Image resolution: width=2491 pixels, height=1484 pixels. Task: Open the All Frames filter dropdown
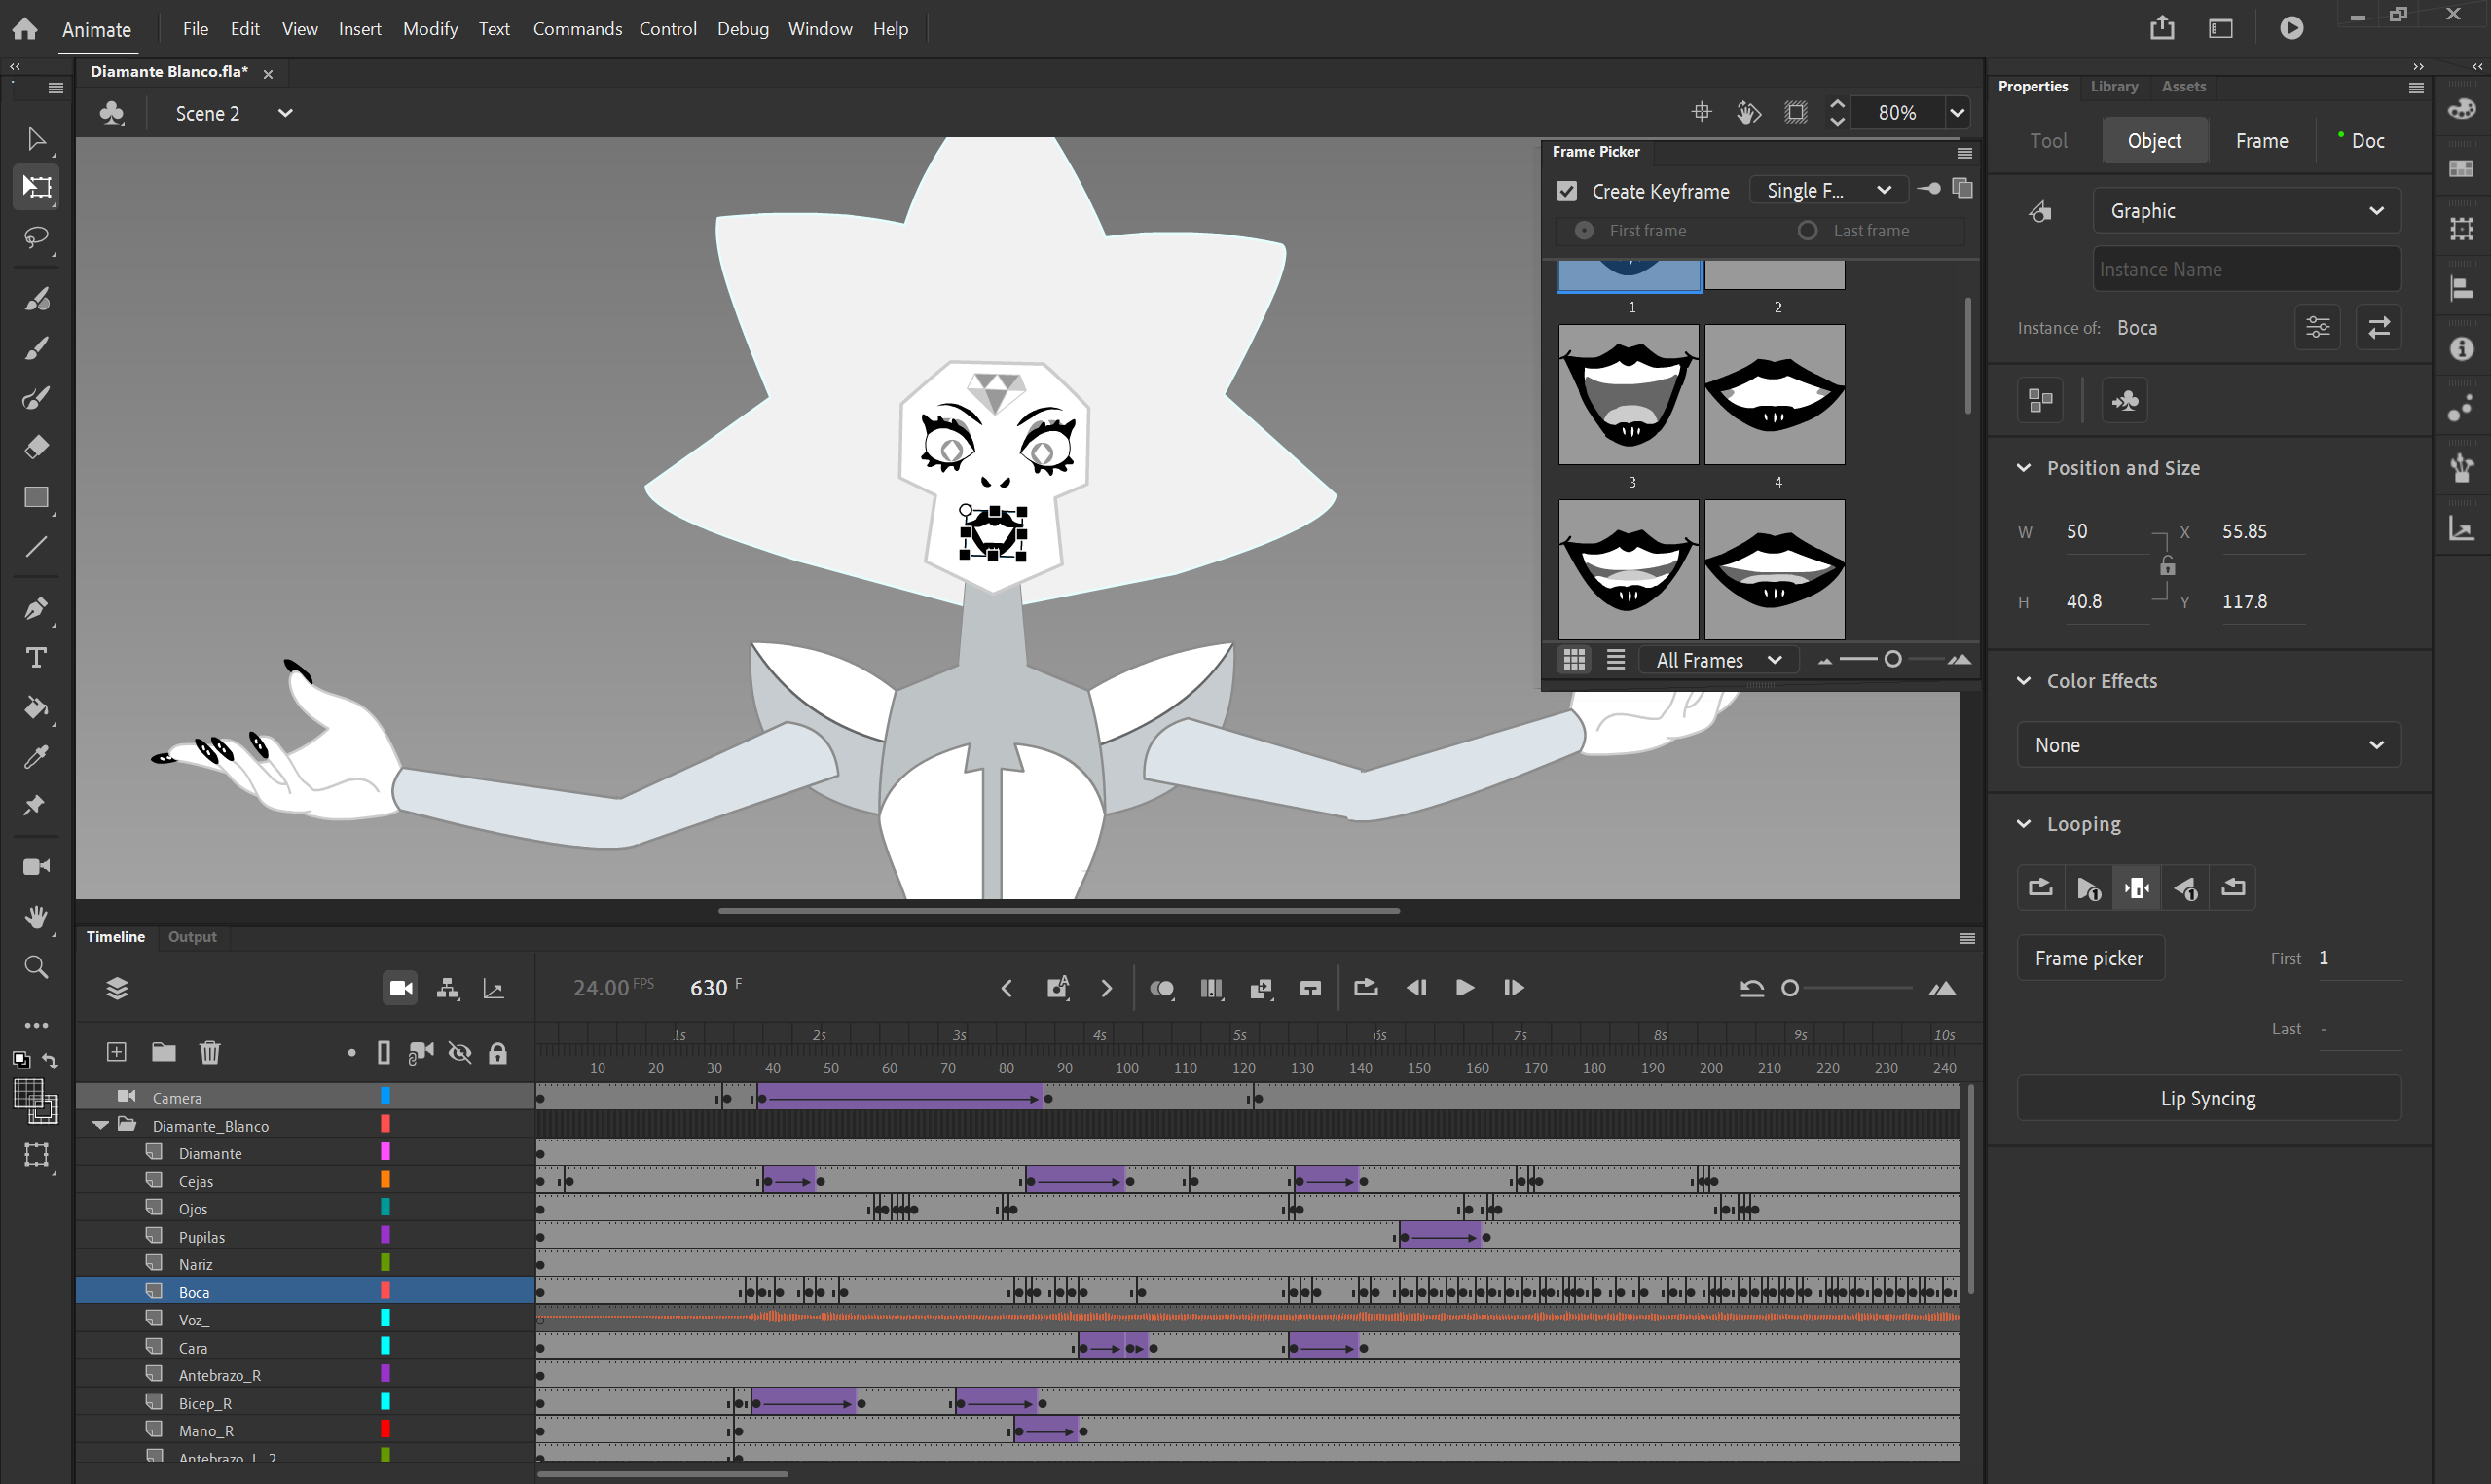[x=1718, y=660]
